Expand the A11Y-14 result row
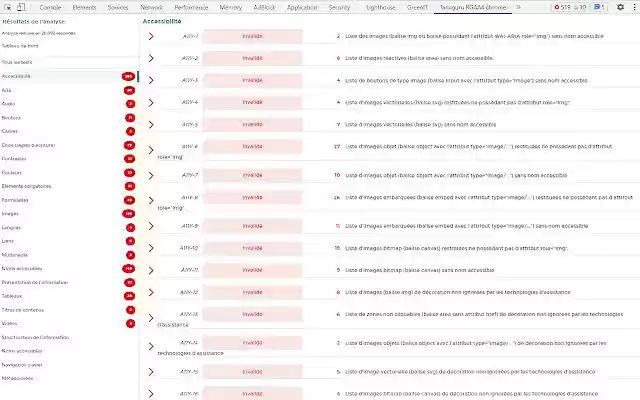This screenshot has height=400, width=640. pyautogui.click(x=151, y=347)
